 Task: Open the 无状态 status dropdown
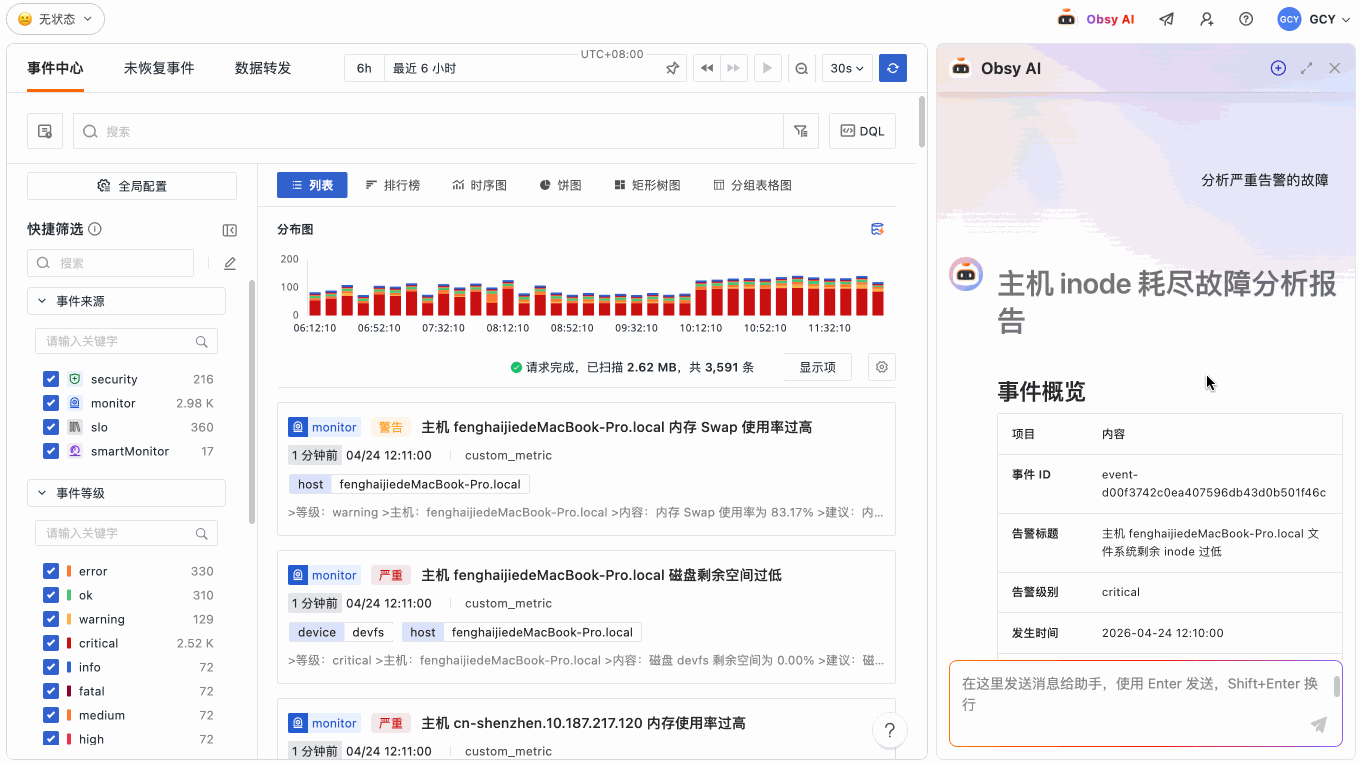coord(55,19)
